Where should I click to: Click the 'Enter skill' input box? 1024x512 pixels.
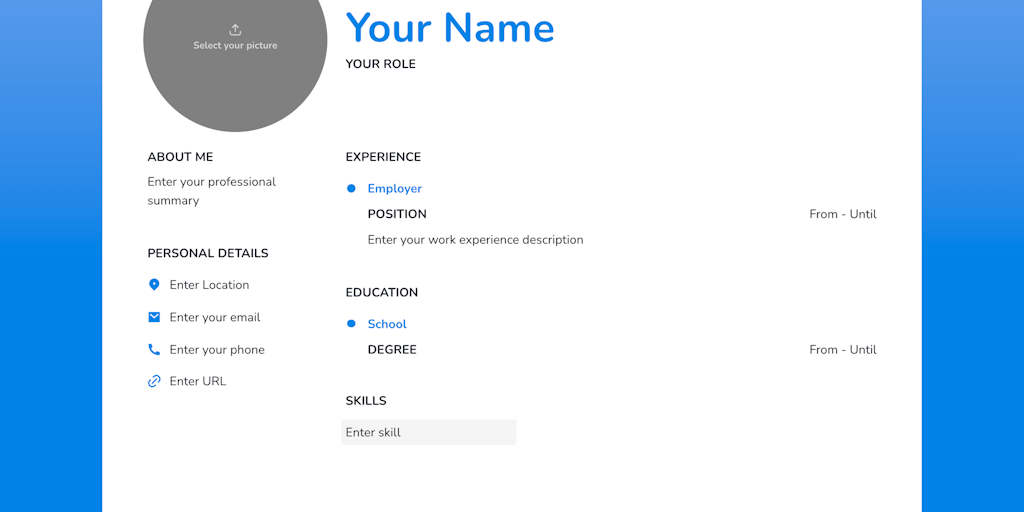coord(429,432)
